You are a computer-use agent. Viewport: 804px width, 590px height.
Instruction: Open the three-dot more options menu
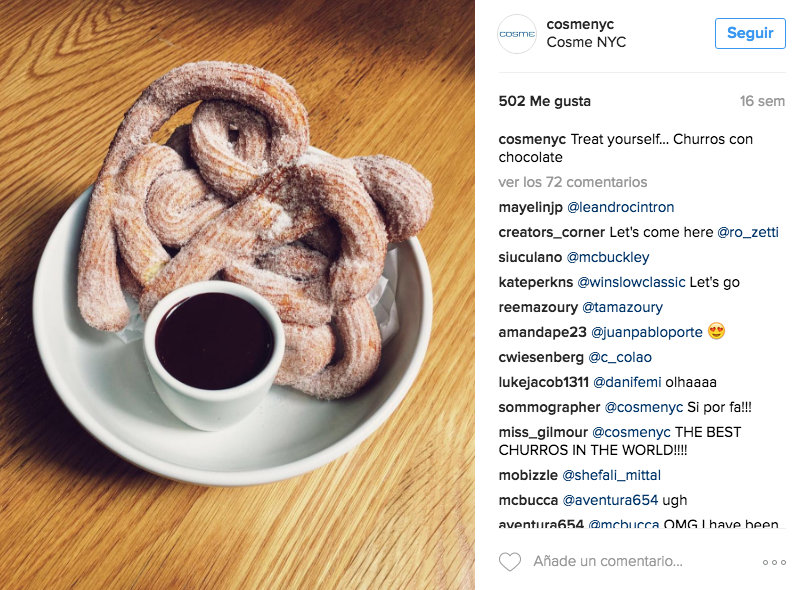coord(774,562)
